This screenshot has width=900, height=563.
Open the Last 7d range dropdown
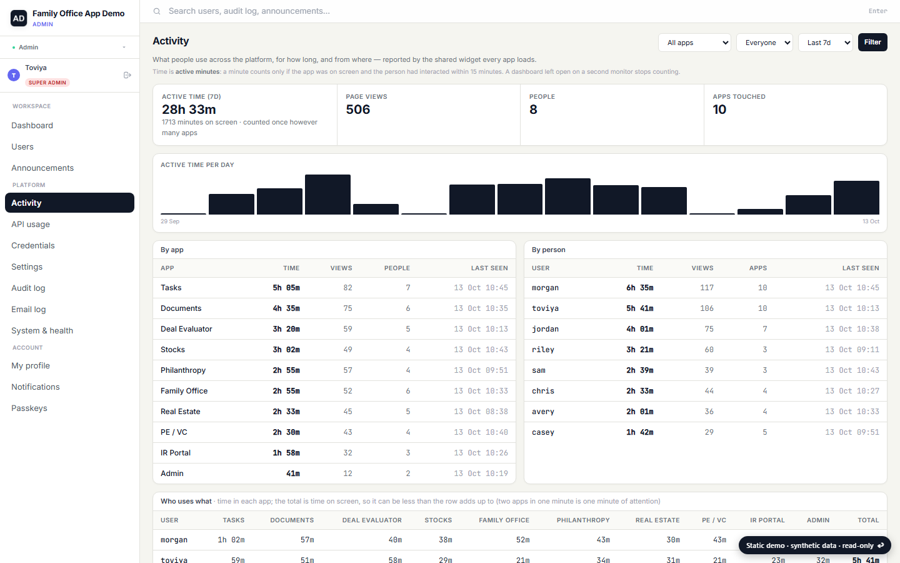[825, 42]
